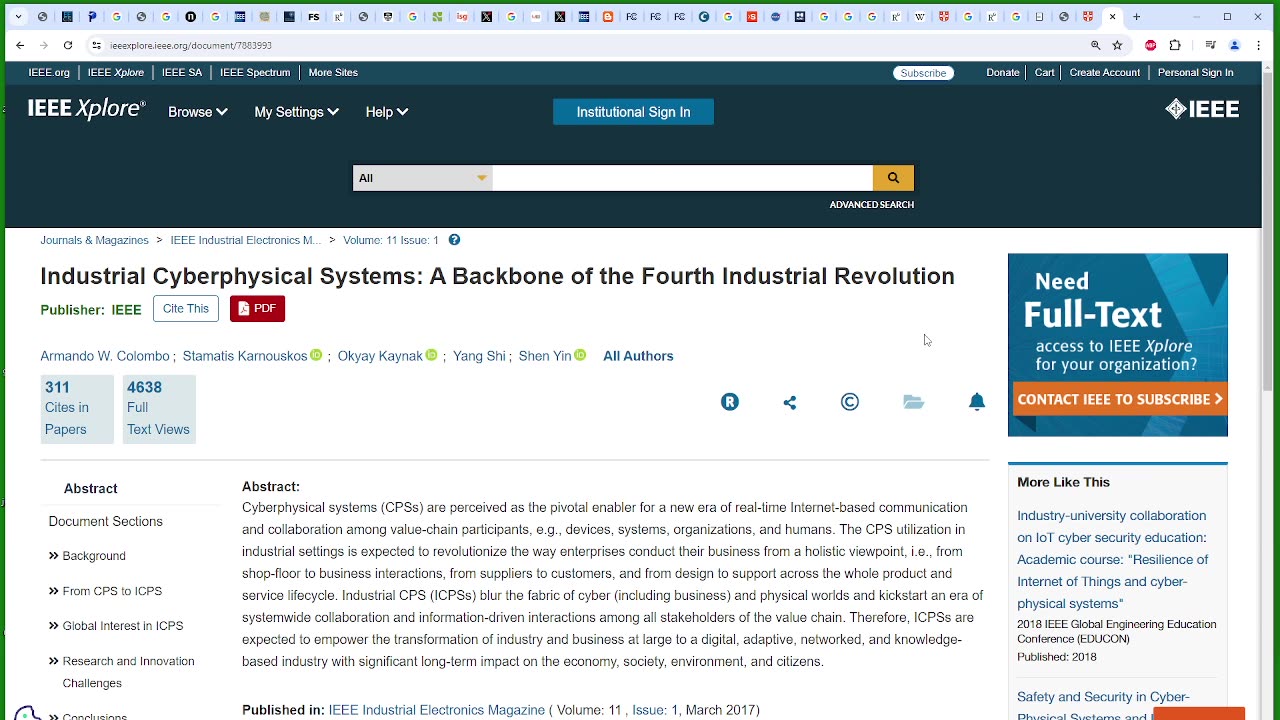Select IEEE SA in the top bar
Viewport: 1280px width, 720px height.
point(182,72)
